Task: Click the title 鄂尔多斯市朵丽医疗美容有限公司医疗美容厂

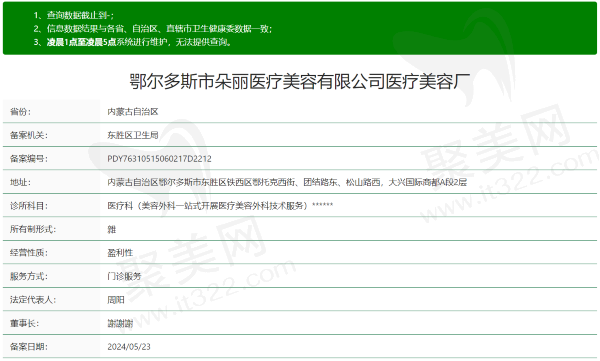Action: coord(300,82)
